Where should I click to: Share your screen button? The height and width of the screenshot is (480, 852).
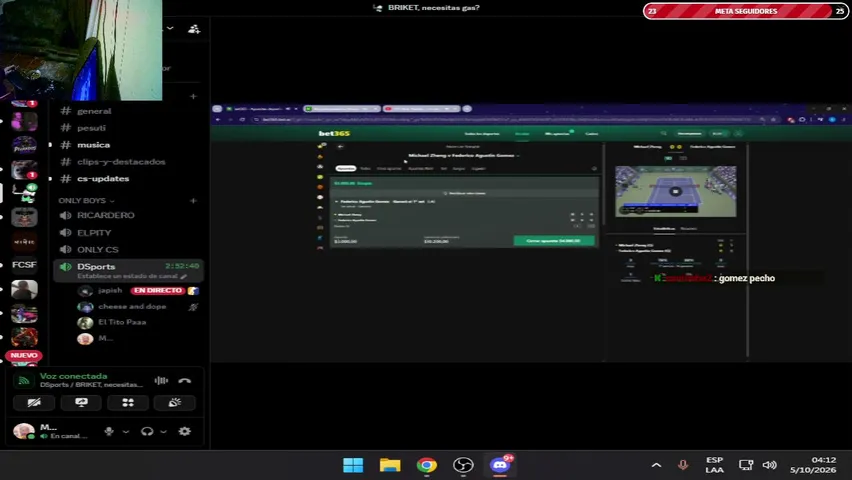tap(82, 403)
